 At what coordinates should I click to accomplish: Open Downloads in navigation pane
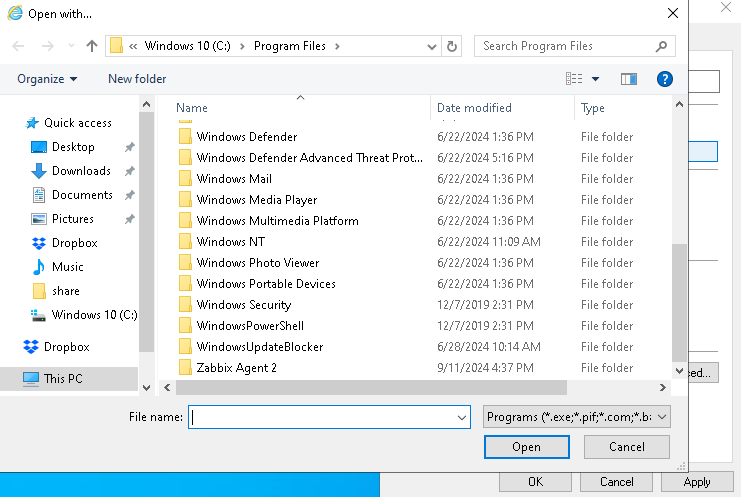[81, 171]
